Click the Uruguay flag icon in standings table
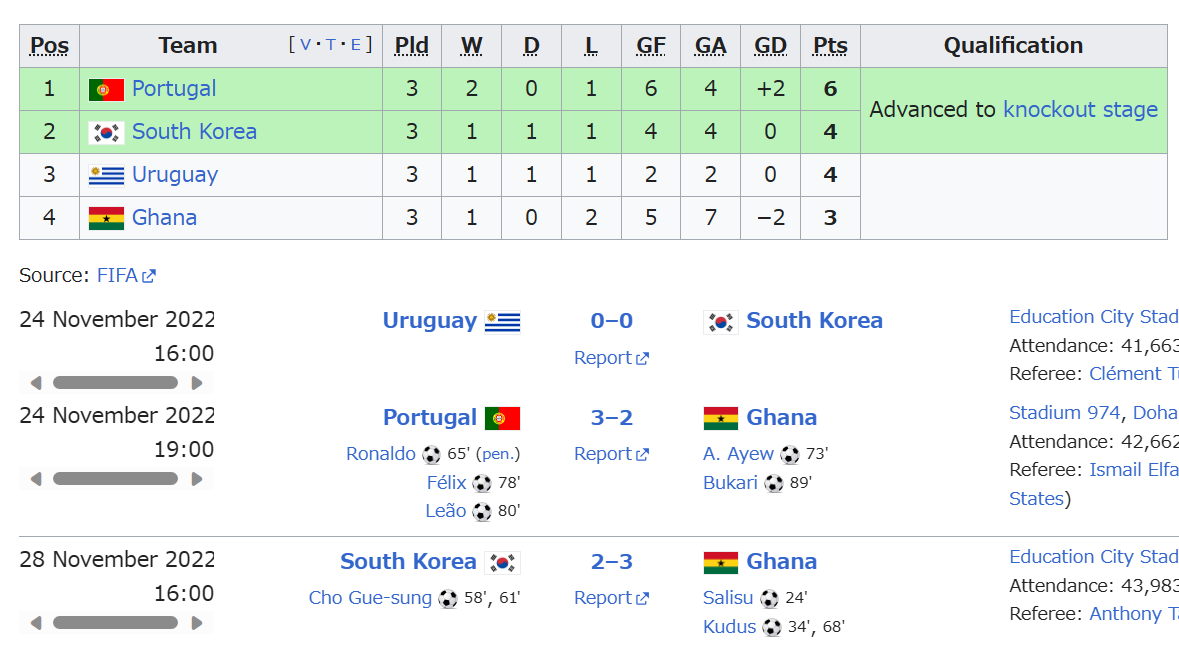This screenshot has height=645, width=1179. [x=106, y=176]
